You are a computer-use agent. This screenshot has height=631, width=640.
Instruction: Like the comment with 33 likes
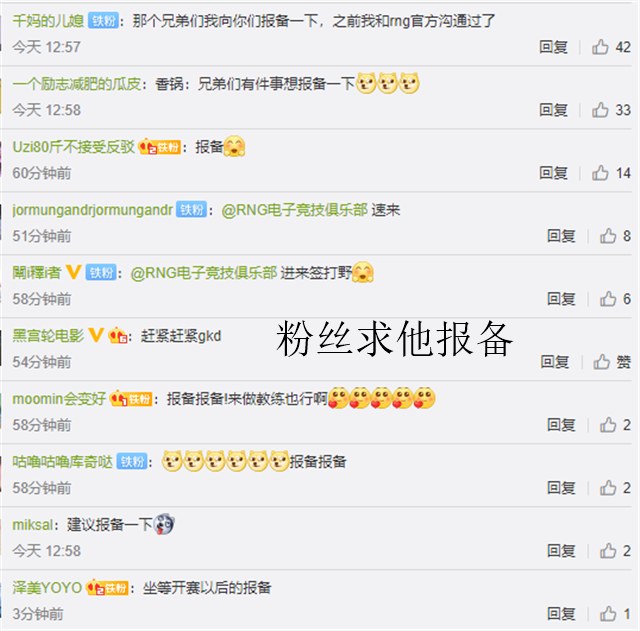pyautogui.click(x=600, y=110)
